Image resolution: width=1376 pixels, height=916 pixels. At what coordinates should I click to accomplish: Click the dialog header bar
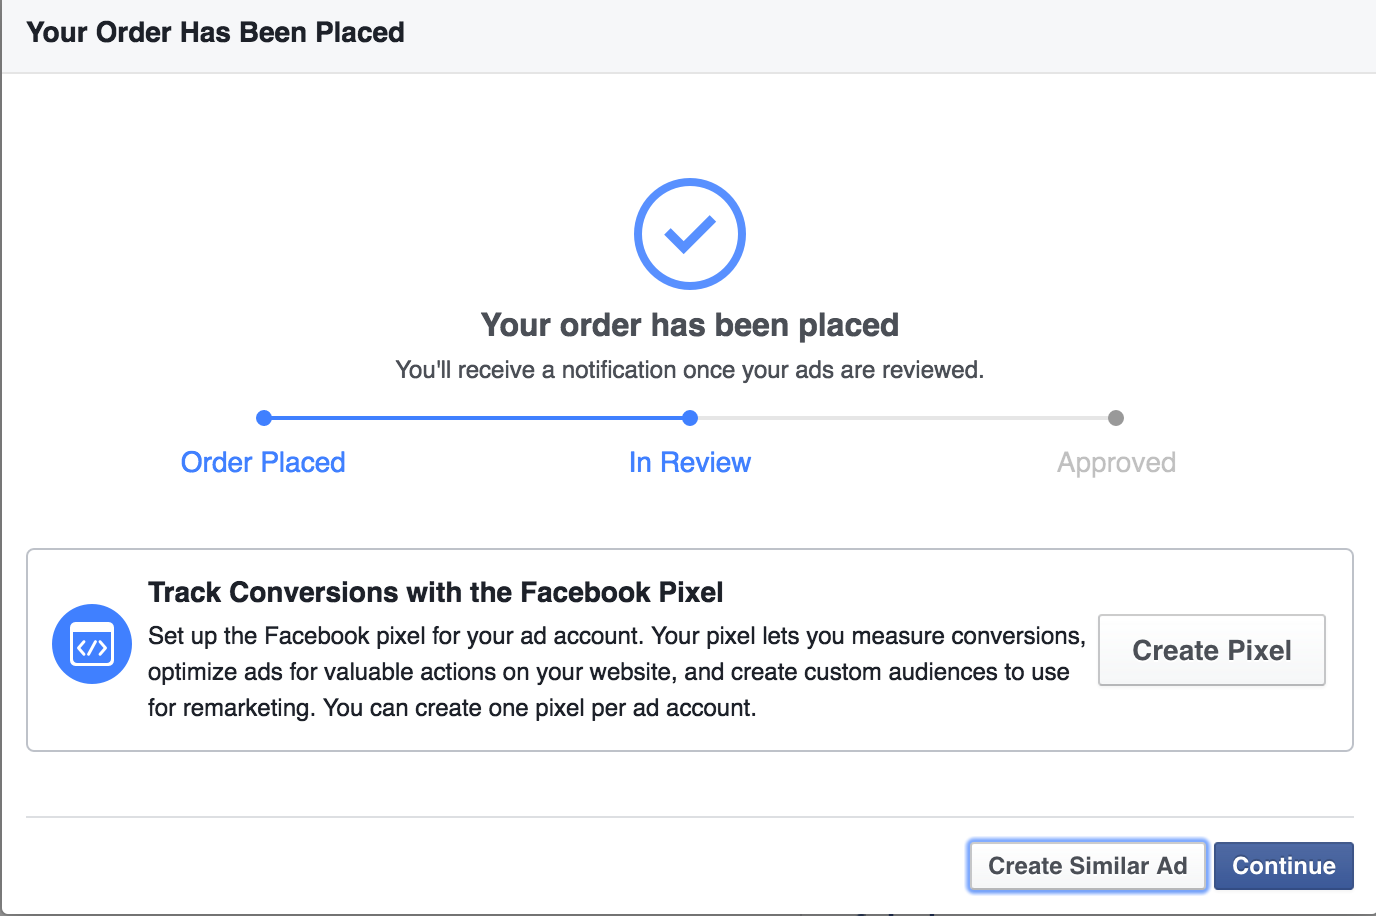click(688, 36)
